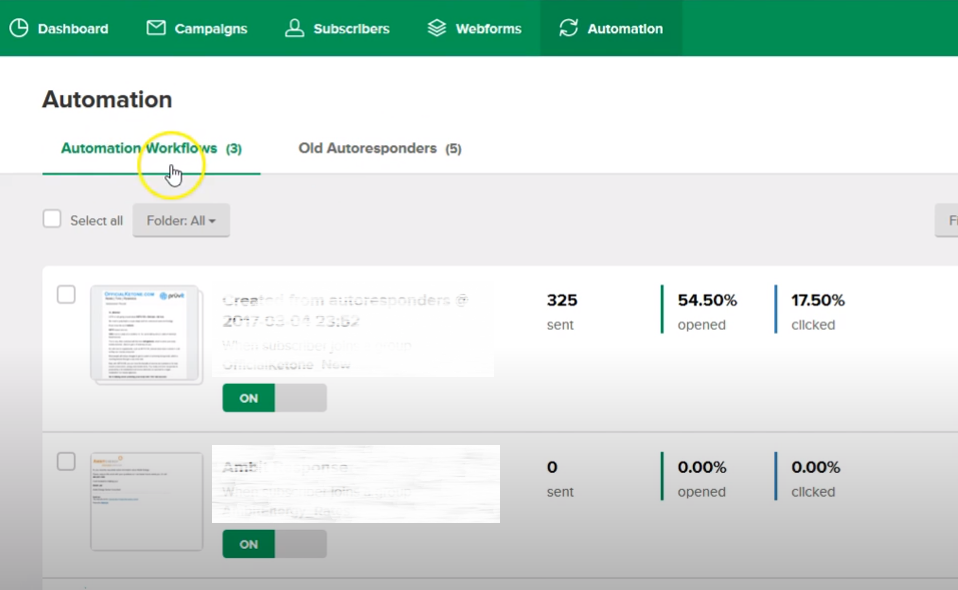Click the 'Automation' page heading
This screenshot has width=958, height=590.
pos(107,100)
